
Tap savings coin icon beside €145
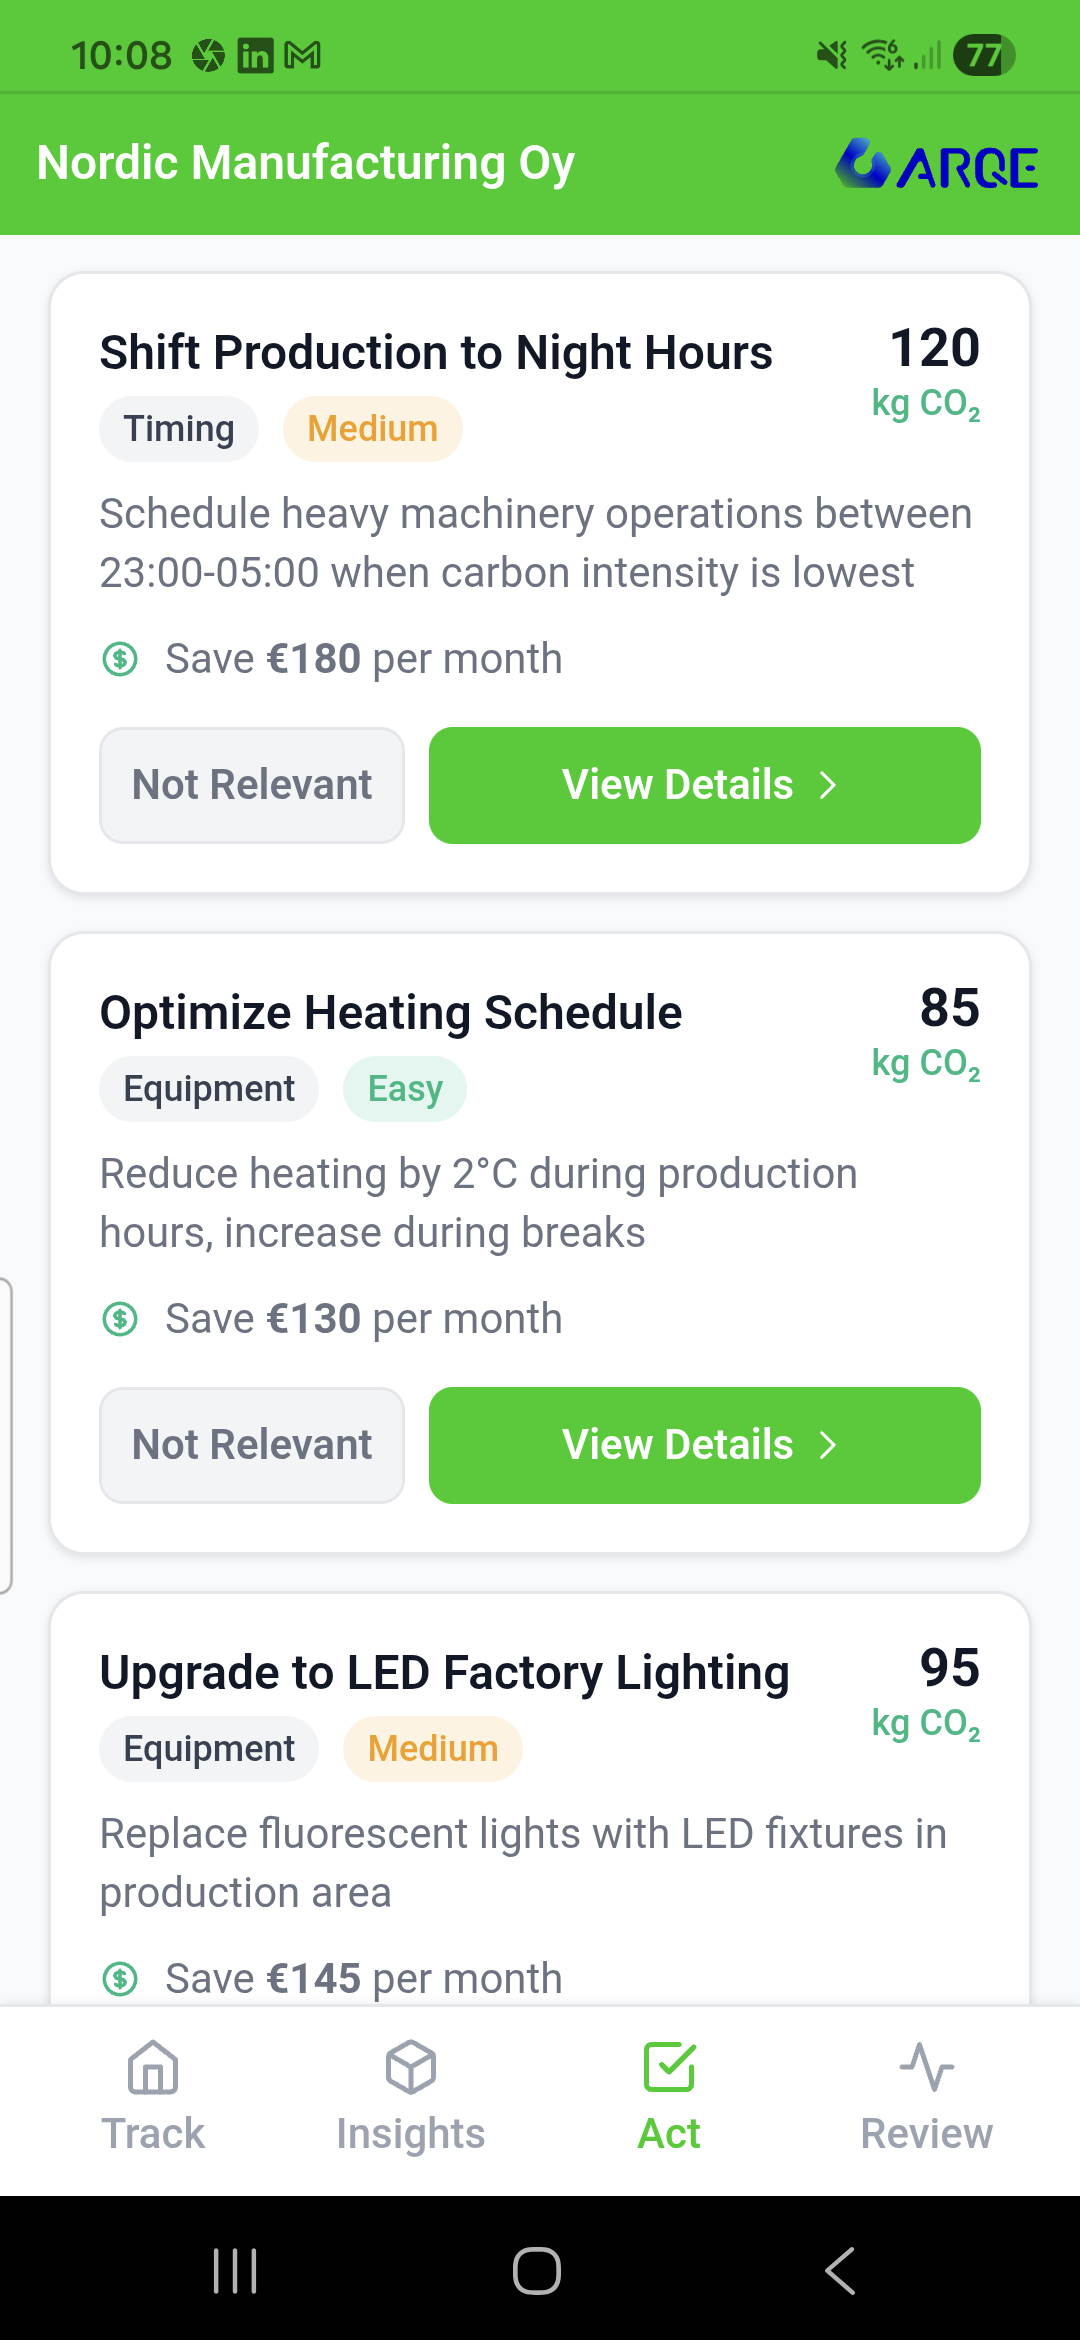tap(121, 1978)
